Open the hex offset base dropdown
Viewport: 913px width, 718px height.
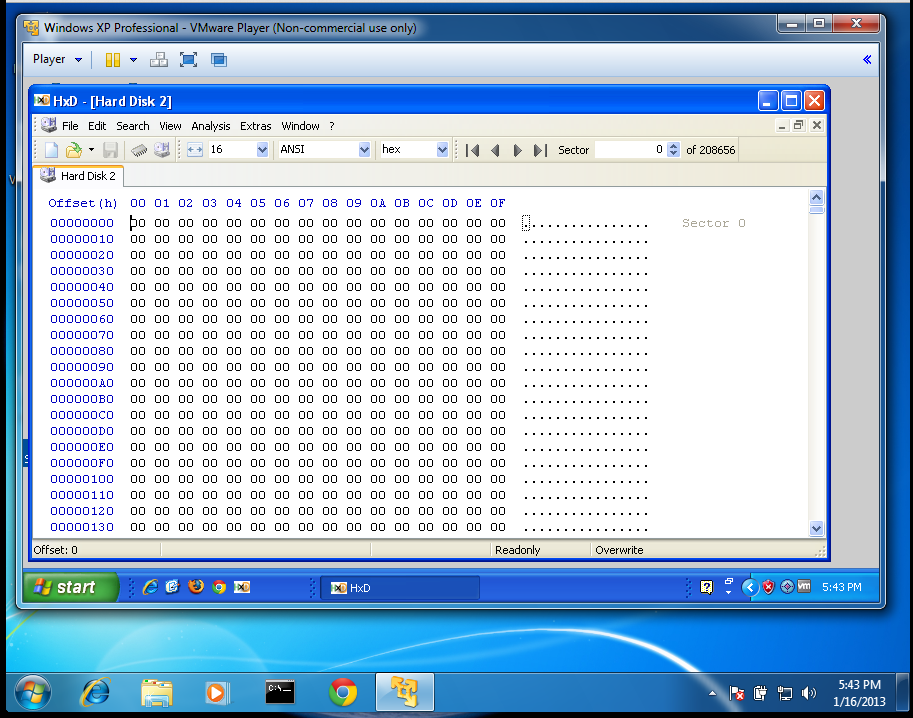point(442,150)
